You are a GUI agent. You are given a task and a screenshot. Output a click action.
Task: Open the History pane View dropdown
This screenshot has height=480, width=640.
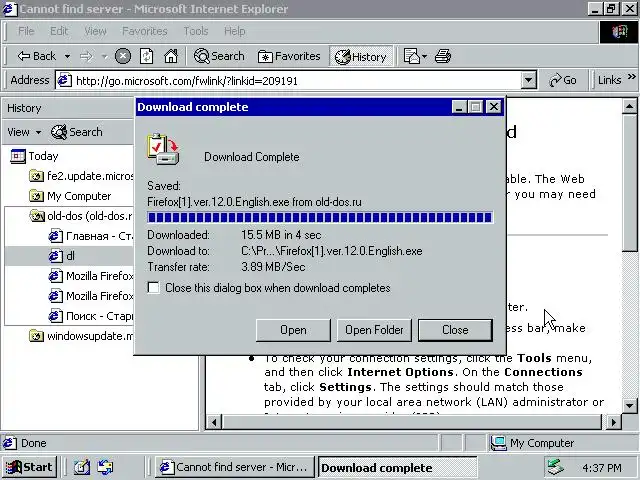24,132
